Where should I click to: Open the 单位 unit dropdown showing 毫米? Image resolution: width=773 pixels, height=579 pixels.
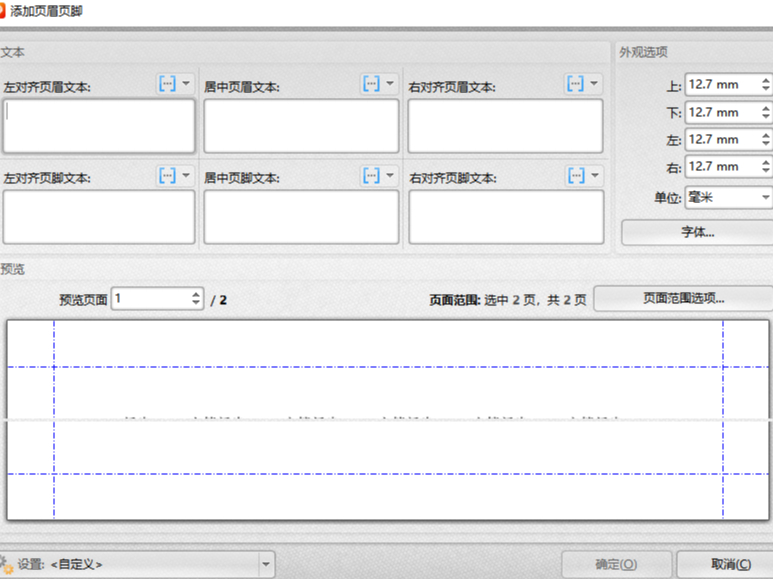[729, 197]
